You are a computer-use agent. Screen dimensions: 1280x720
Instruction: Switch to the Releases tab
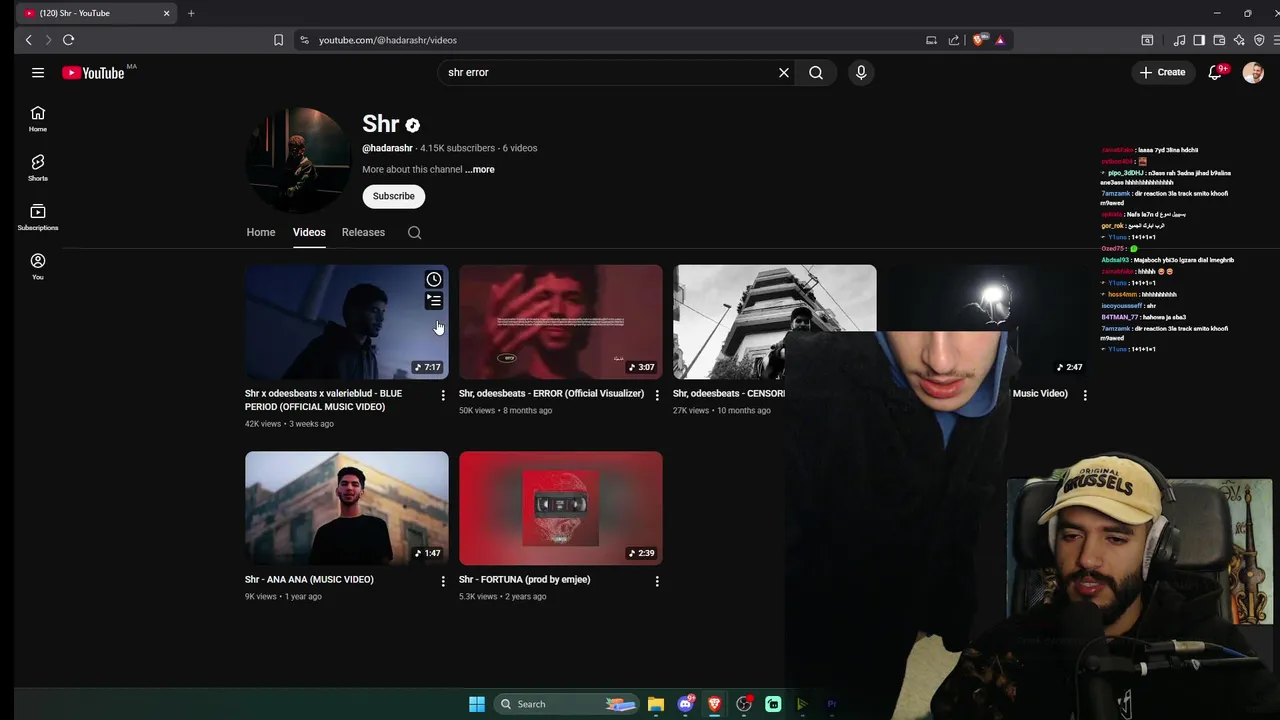pos(363,232)
